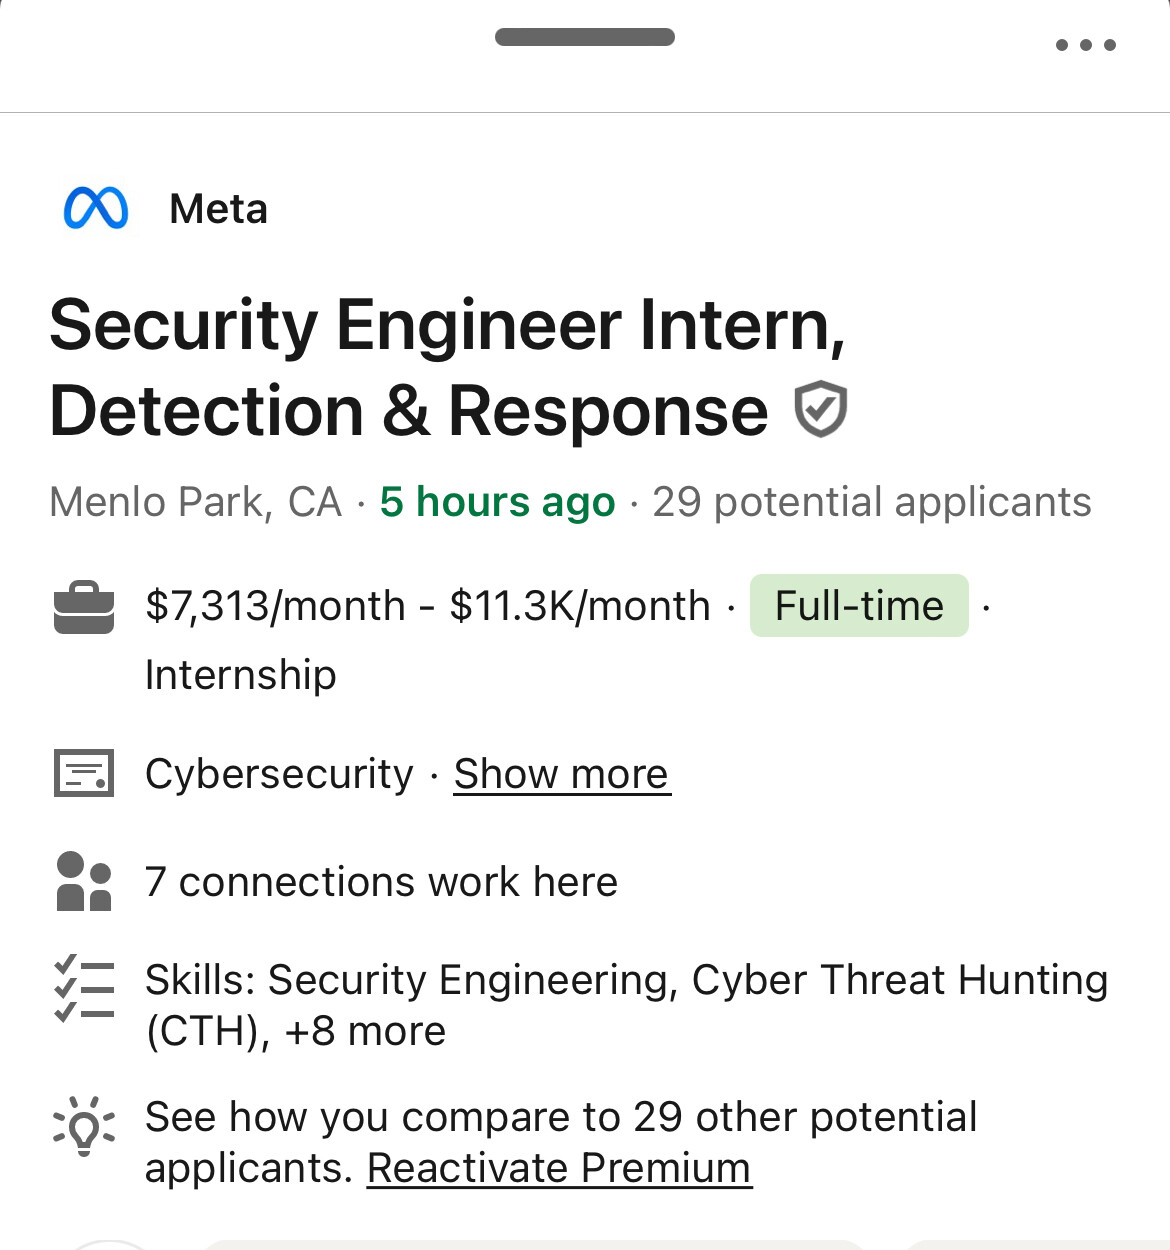Click the Meta company logo
Image resolution: width=1170 pixels, height=1250 pixels.
(x=97, y=208)
